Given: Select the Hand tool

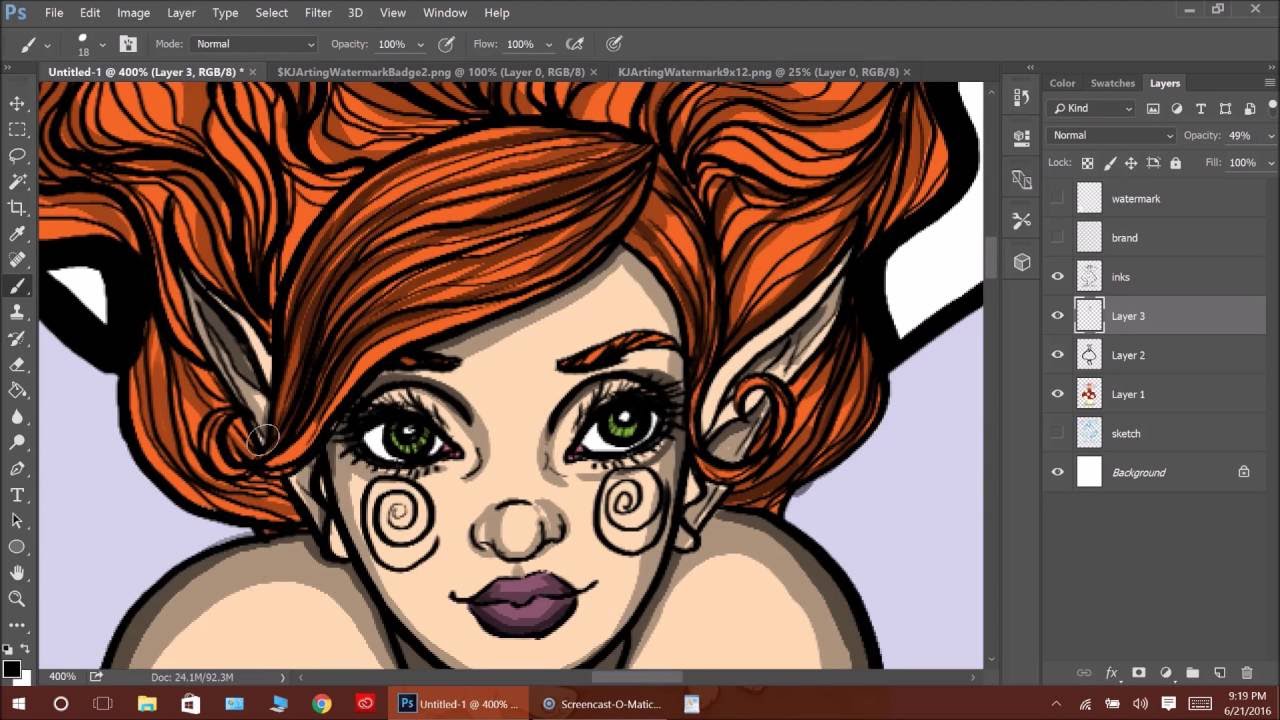Looking at the screenshot, I should click(17, 572).
